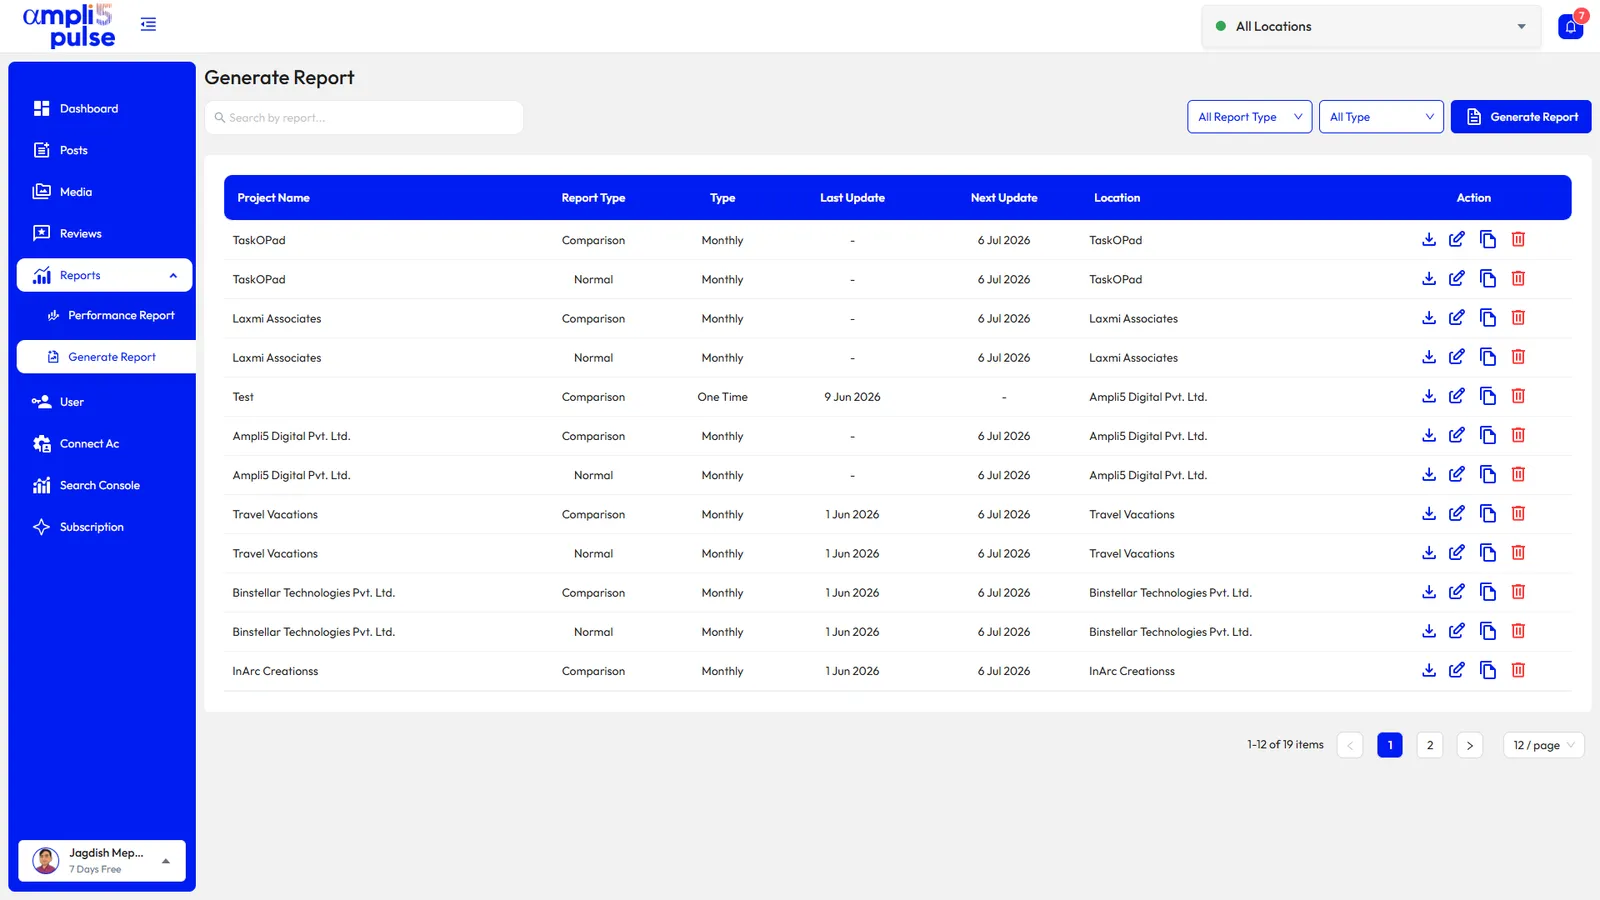
Task: Delete the Binstellar Normal report
Action: click(x=1518, y=632)
